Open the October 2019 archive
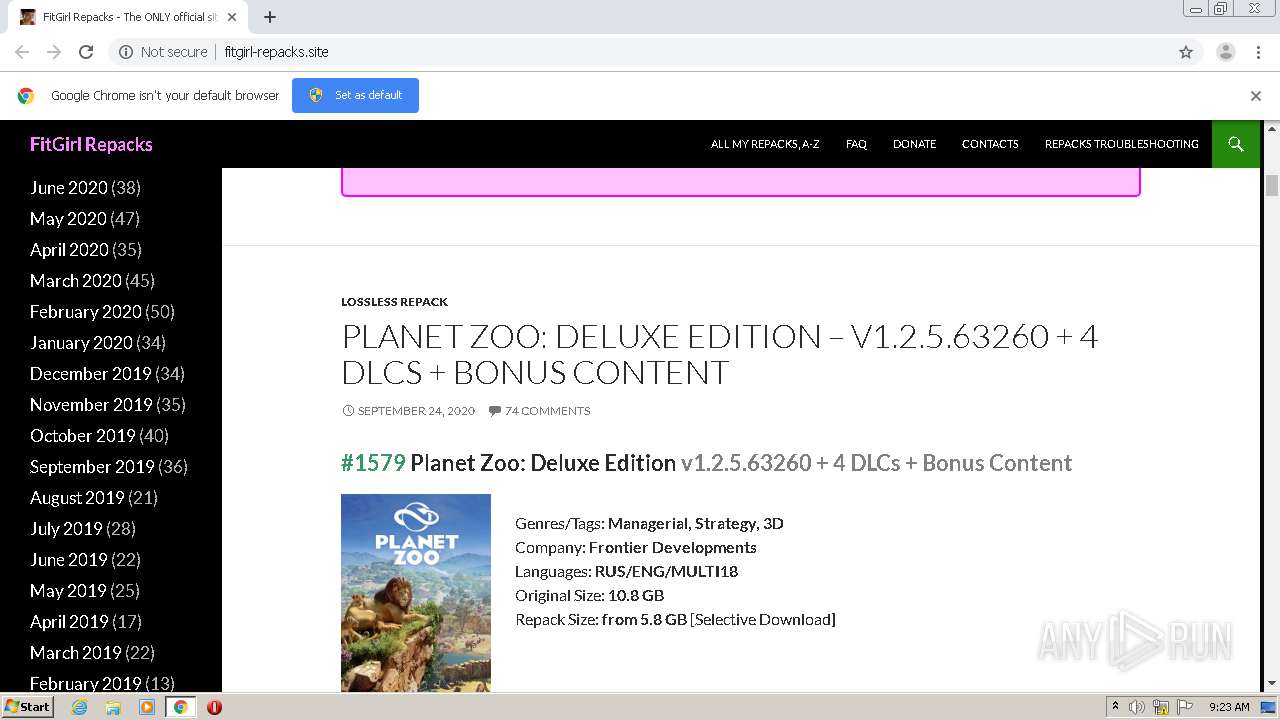1280x720 pixels. [82, 436]
